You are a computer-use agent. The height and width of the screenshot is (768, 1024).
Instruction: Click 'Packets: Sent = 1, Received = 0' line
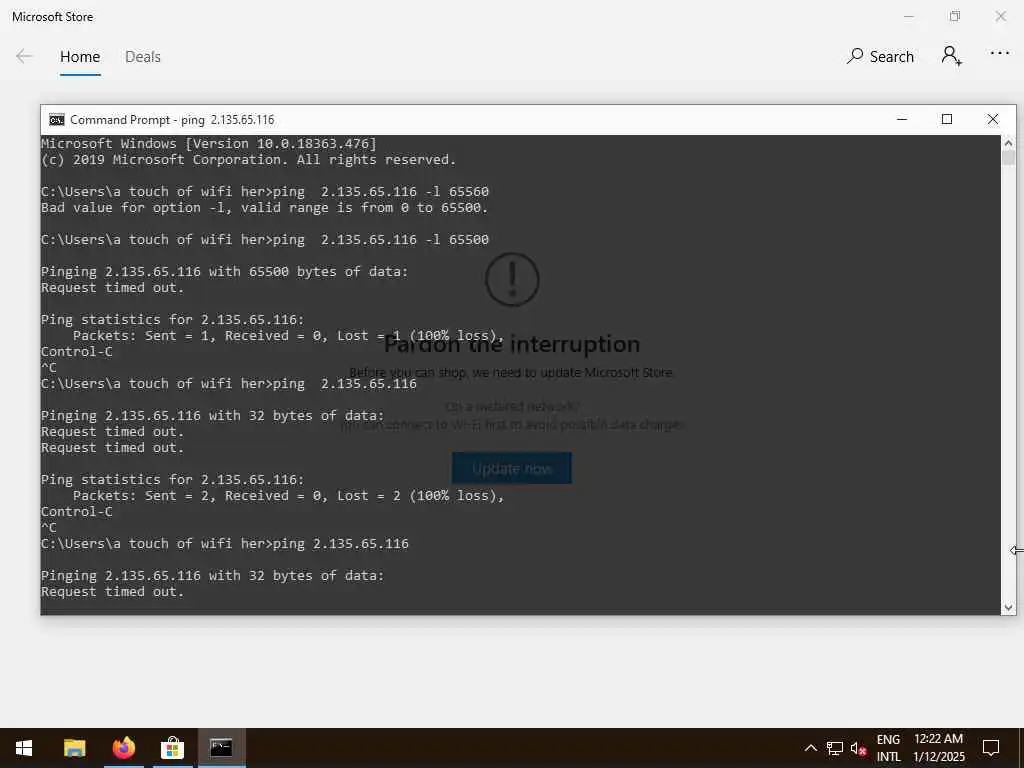coord(288,336)
